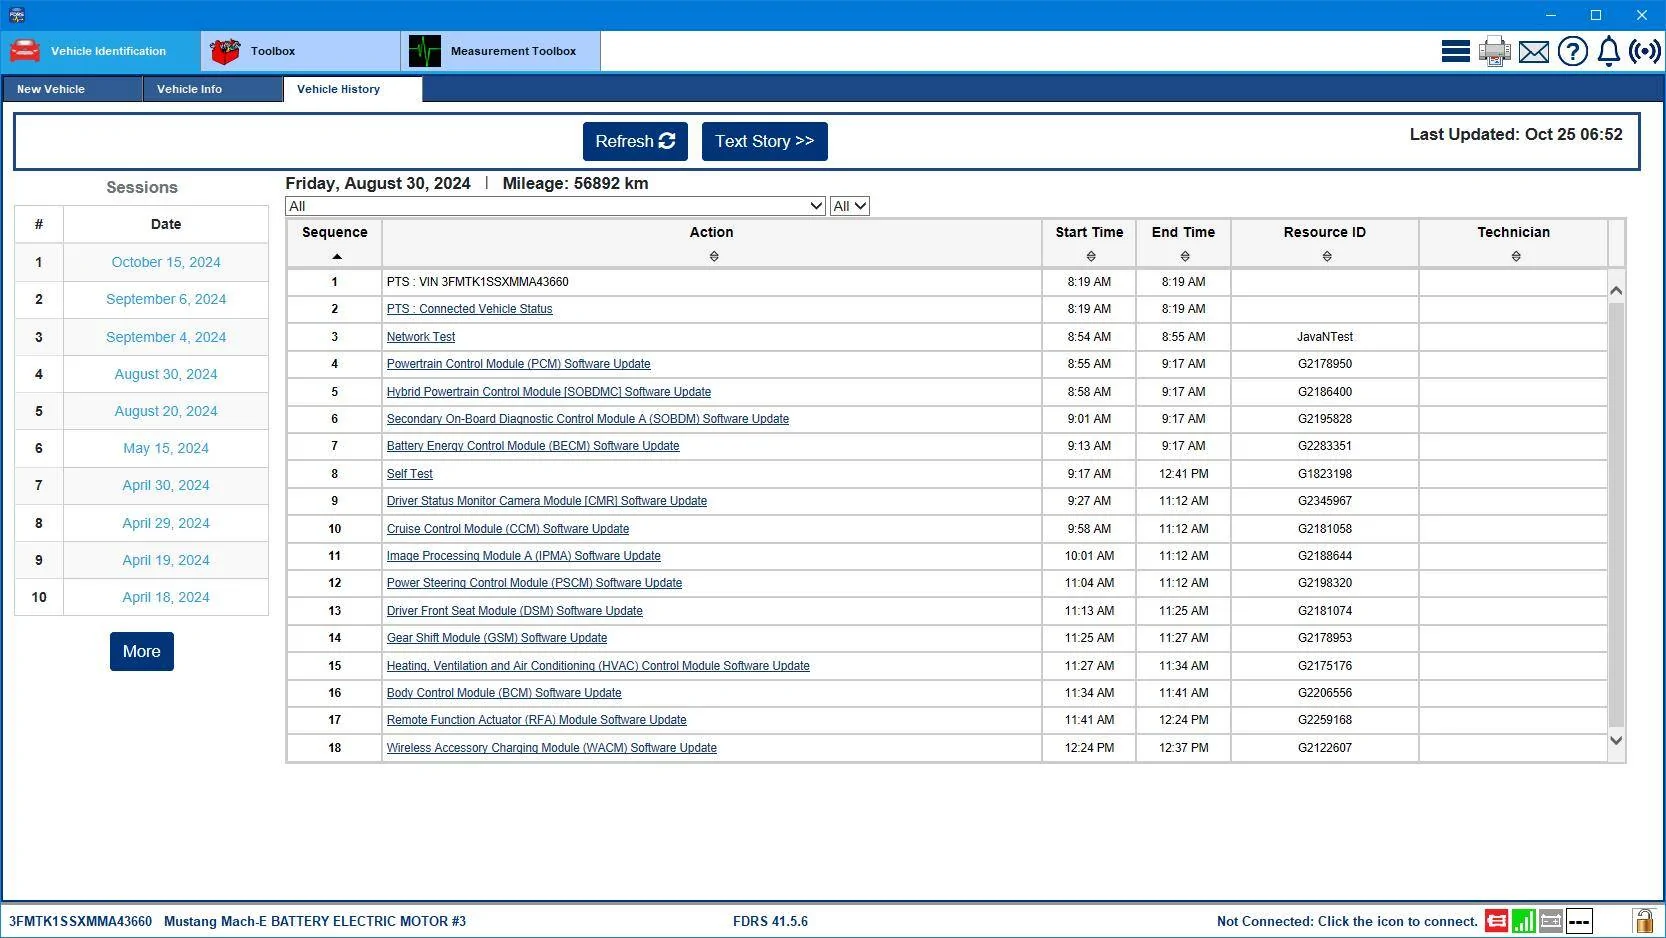Open the small All filter dropdown

[x=849, y=206]
